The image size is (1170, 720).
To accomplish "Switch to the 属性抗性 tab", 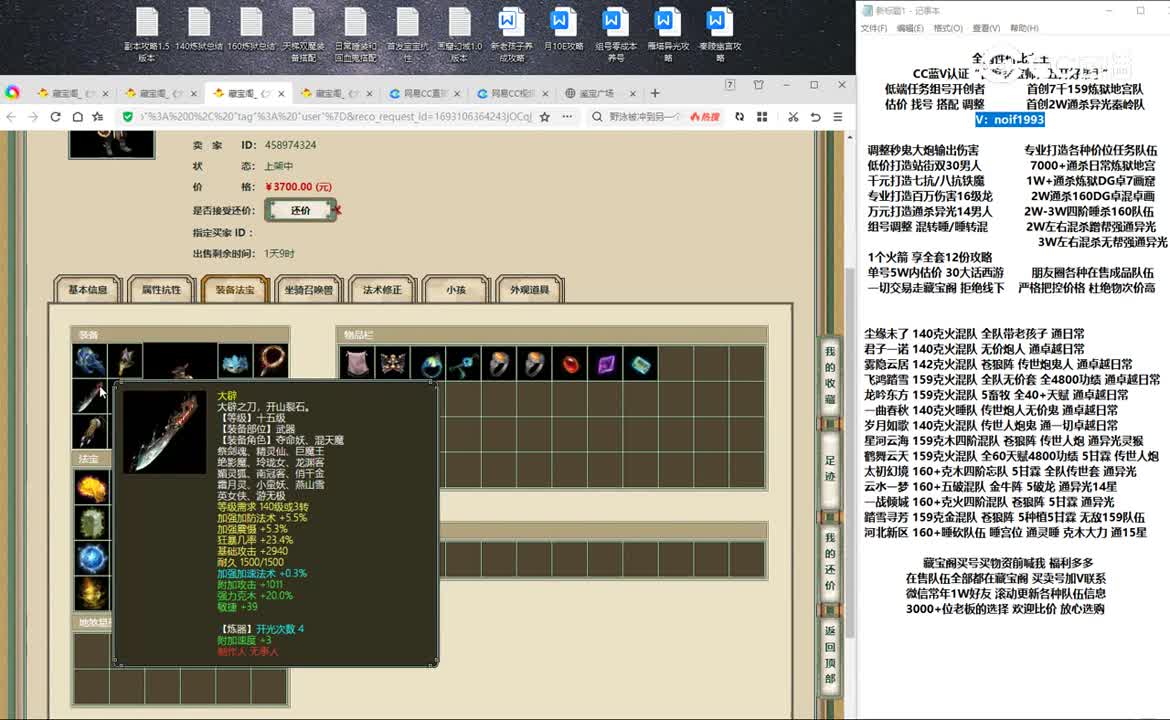I will (161, 289).
